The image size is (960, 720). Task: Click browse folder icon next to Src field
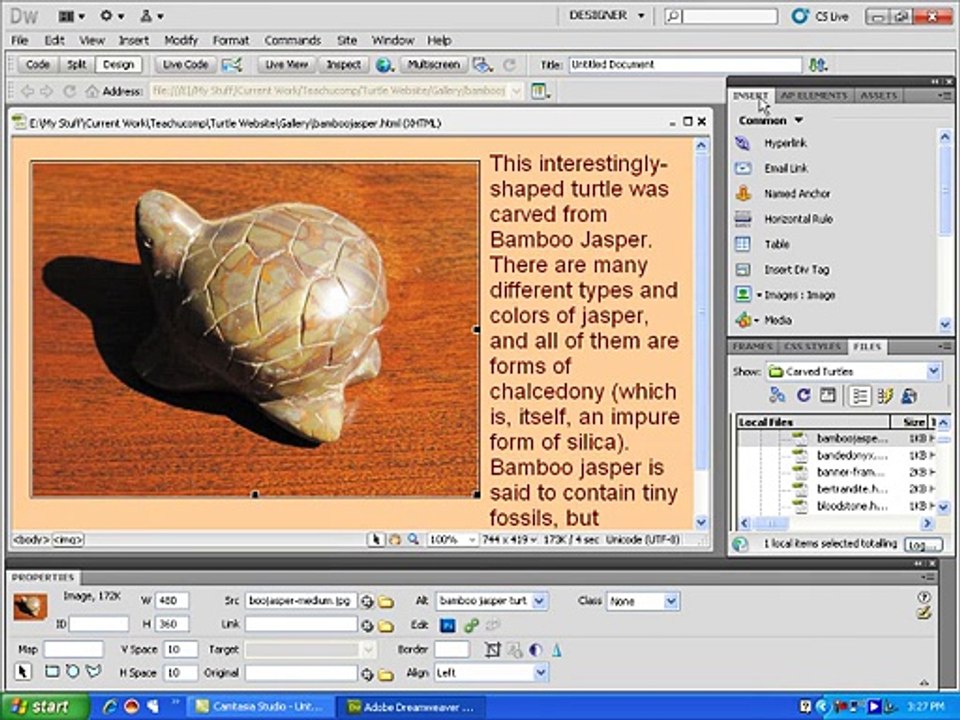tap(385, 602)
